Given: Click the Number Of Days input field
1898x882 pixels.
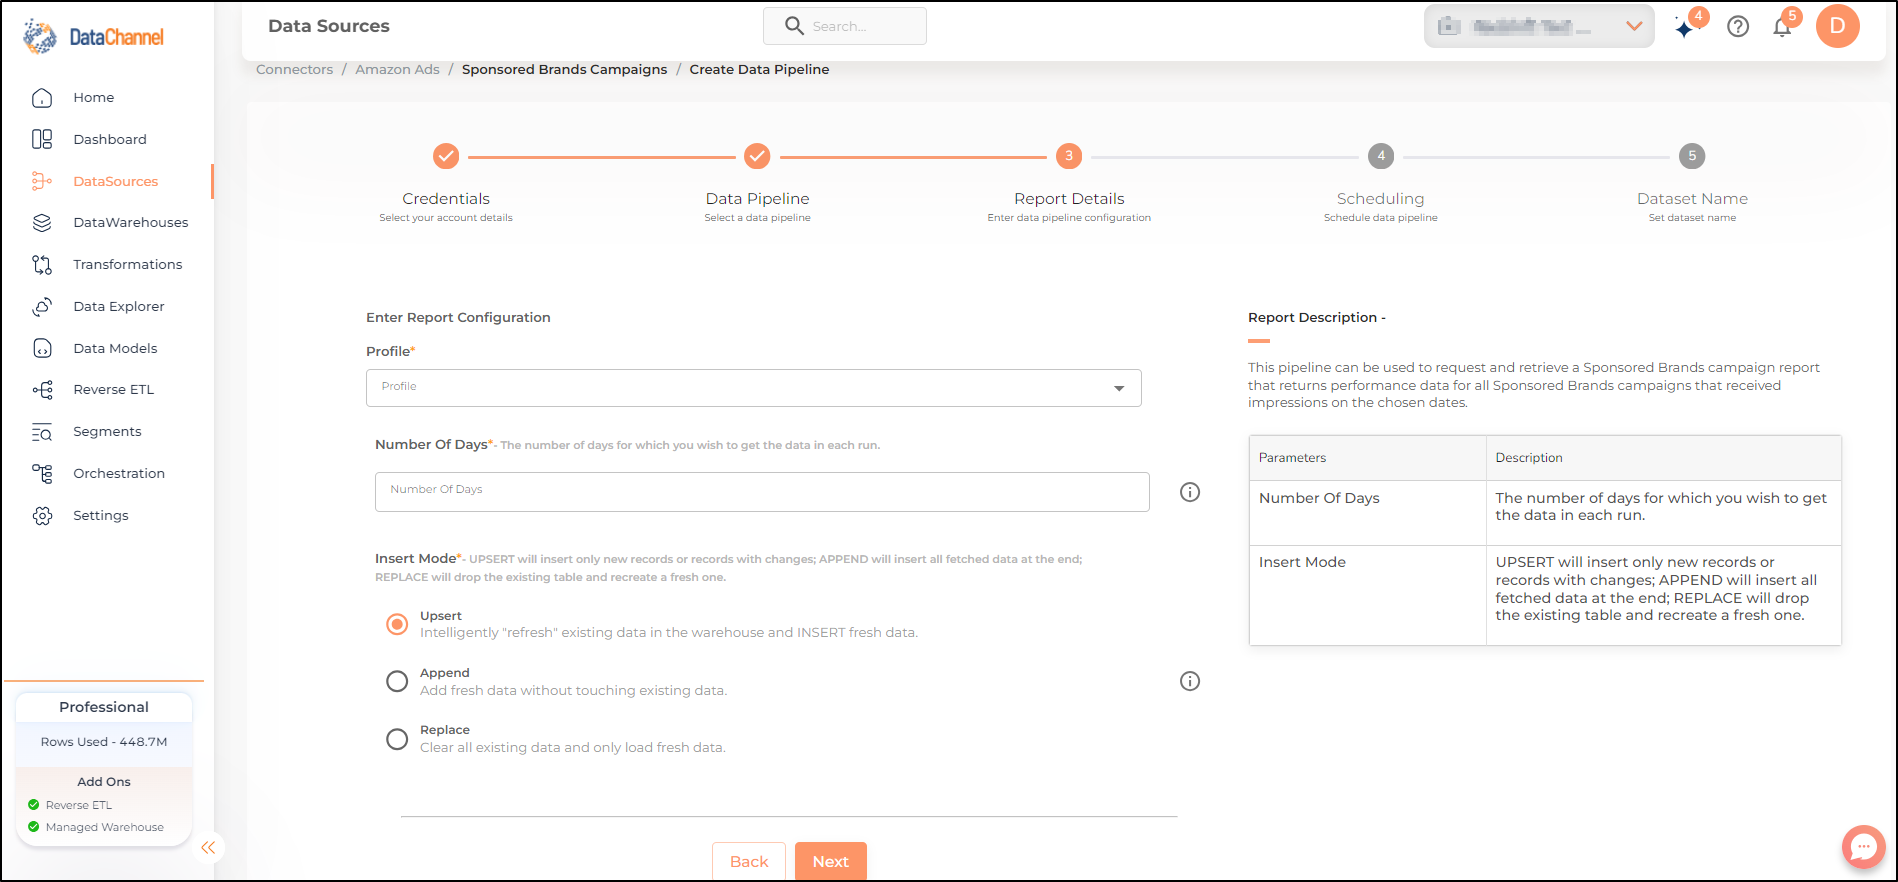Looking at the screenshot, I should (762, 492).
